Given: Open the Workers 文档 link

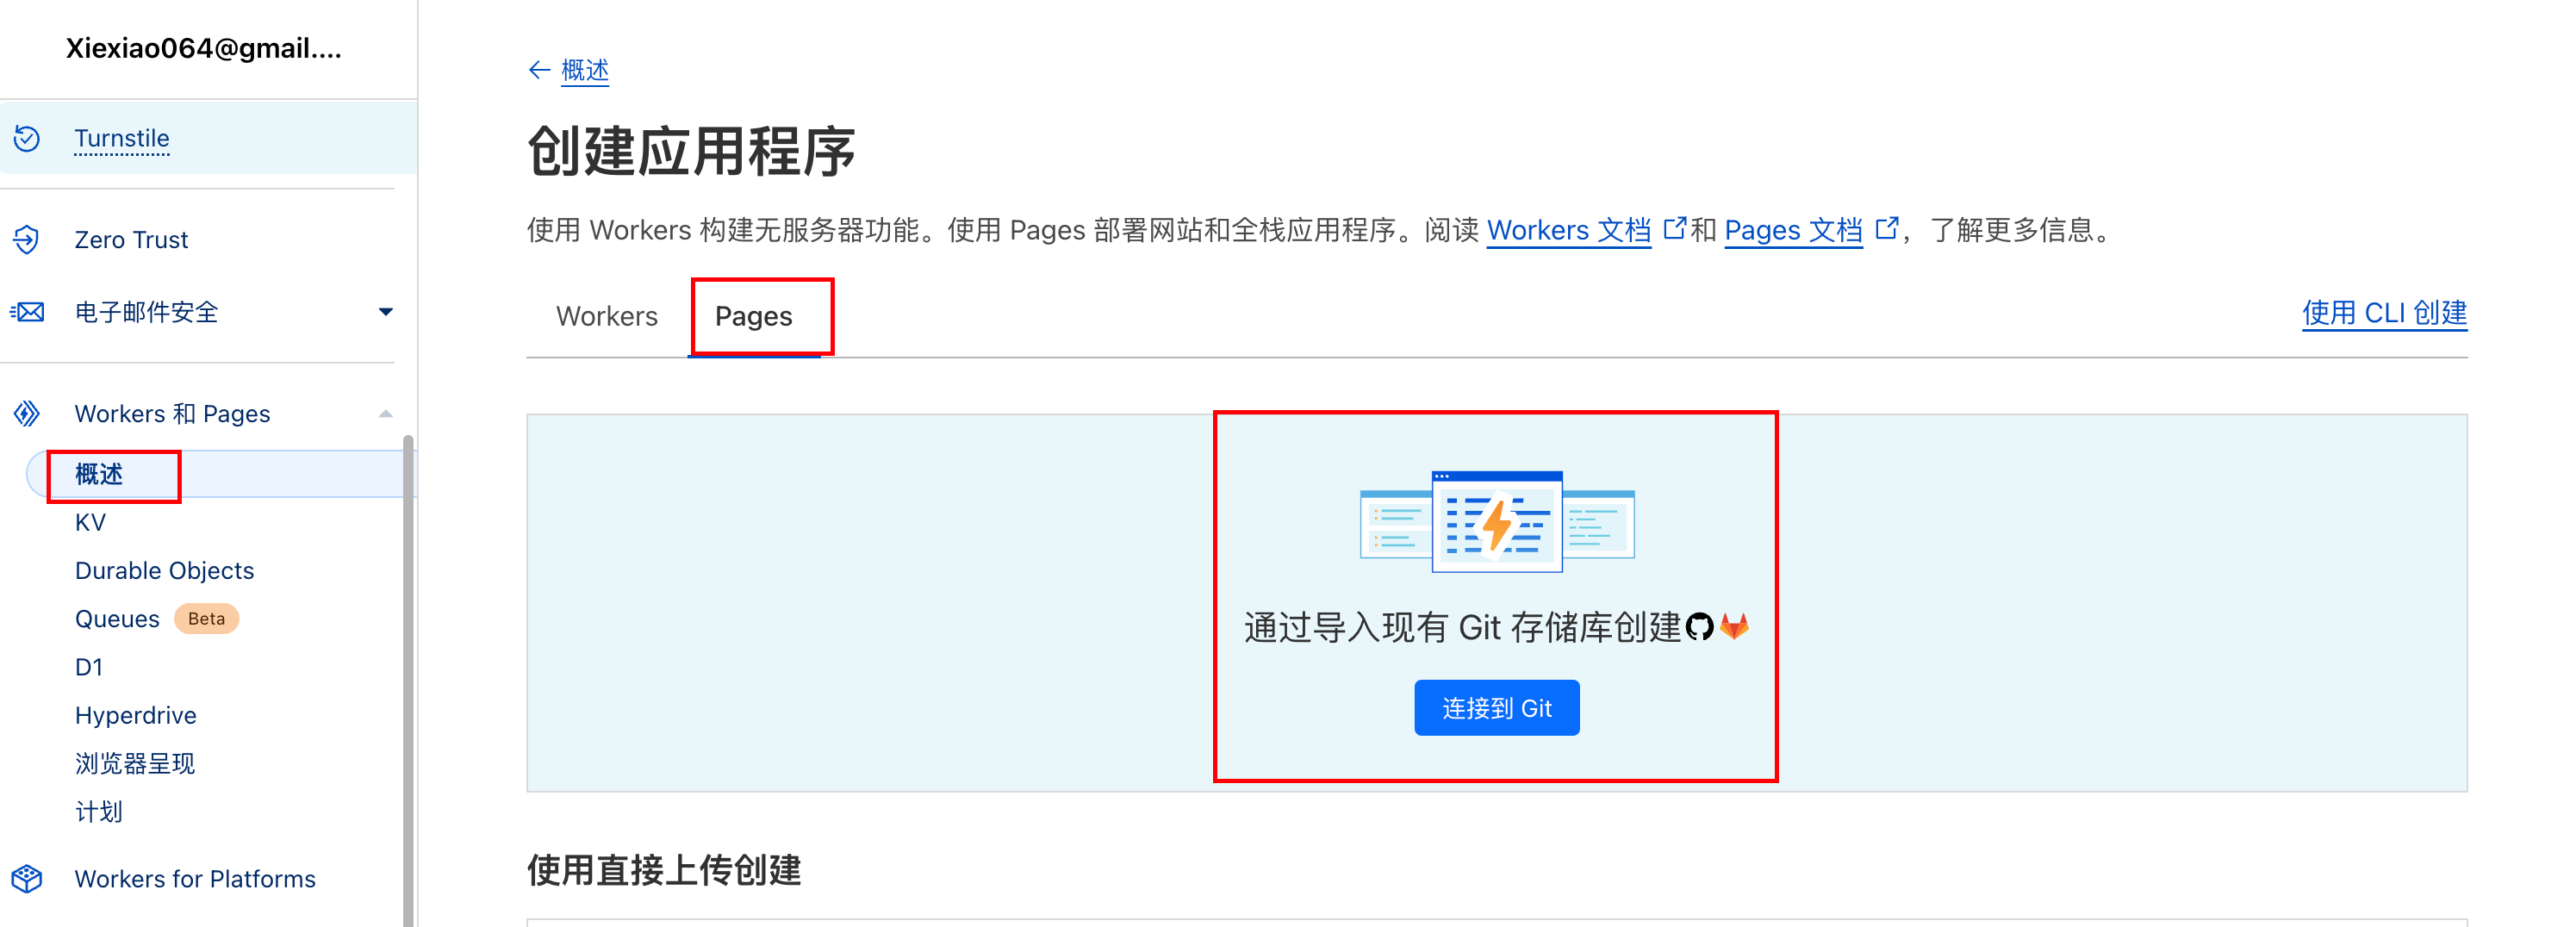Looking at the screenshot, I should click(x=1568, y=230).
